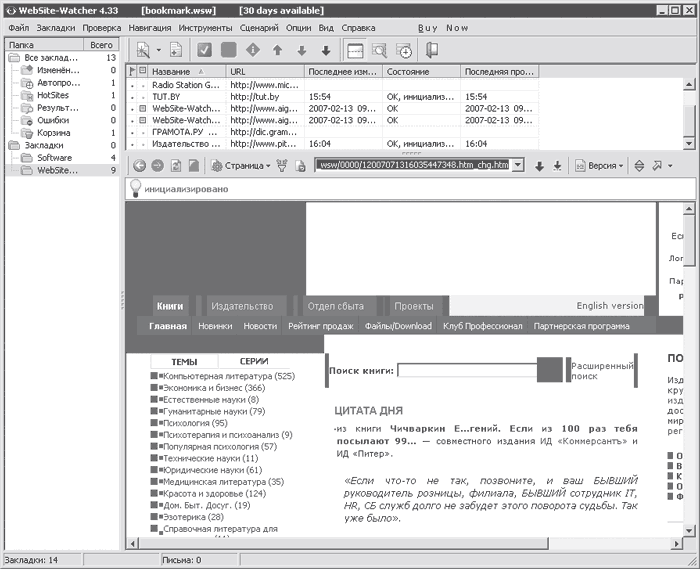Click the lightbulb status icon

pos(135,188)
